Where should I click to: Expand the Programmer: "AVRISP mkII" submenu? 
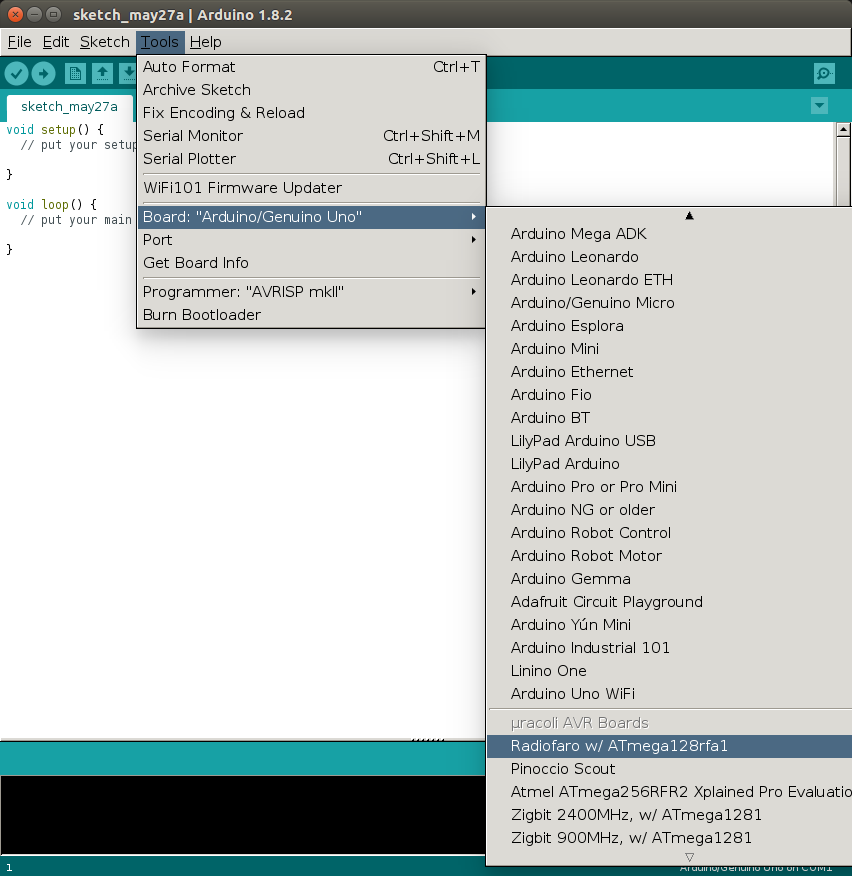pos(311,292)
